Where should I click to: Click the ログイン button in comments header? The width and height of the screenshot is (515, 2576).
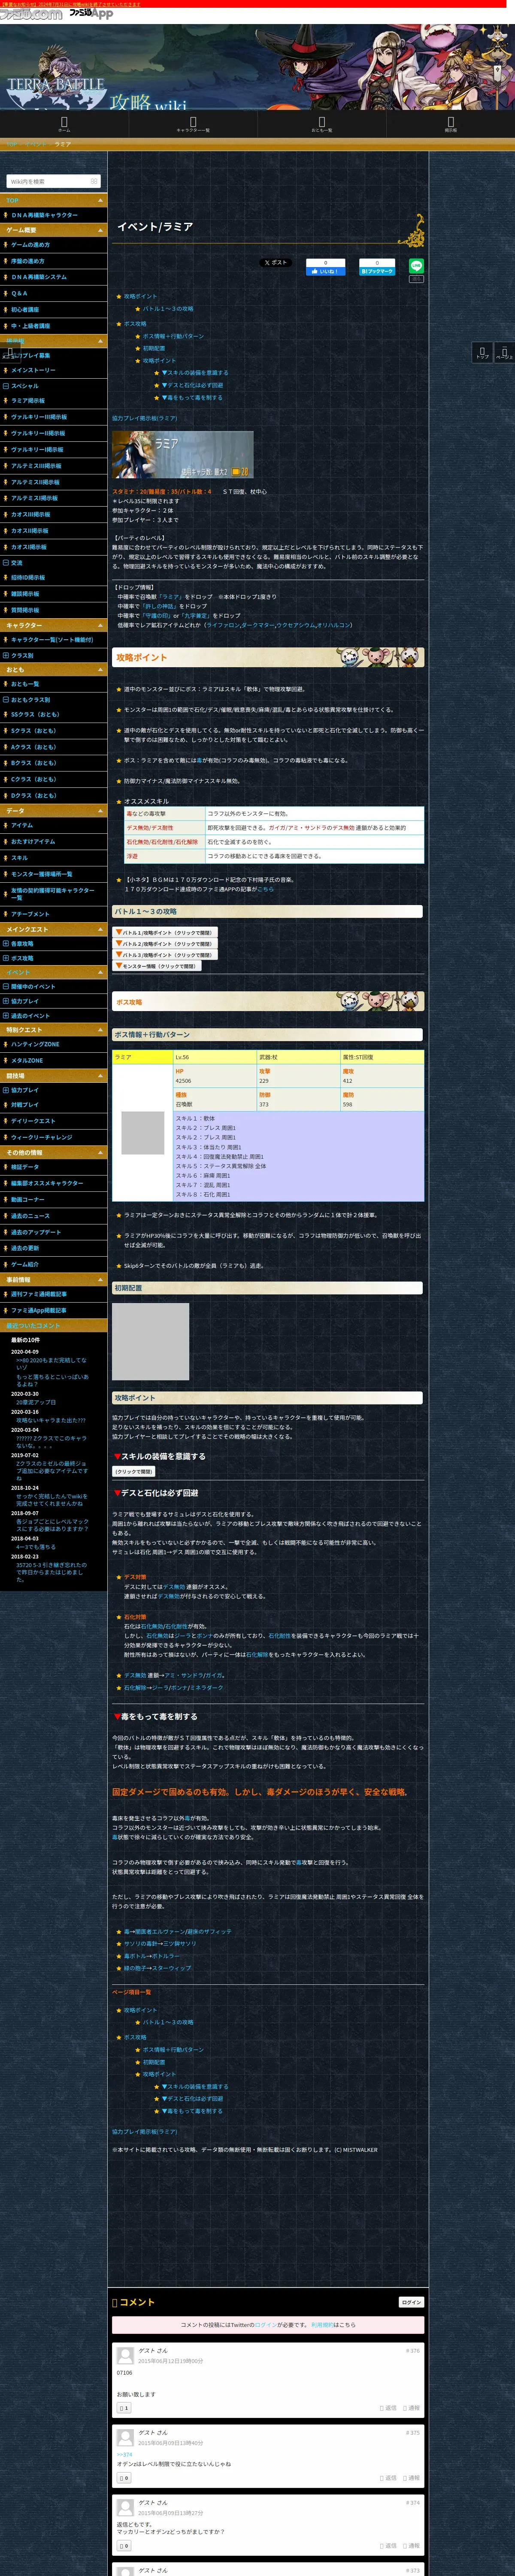pos(411,2302)
